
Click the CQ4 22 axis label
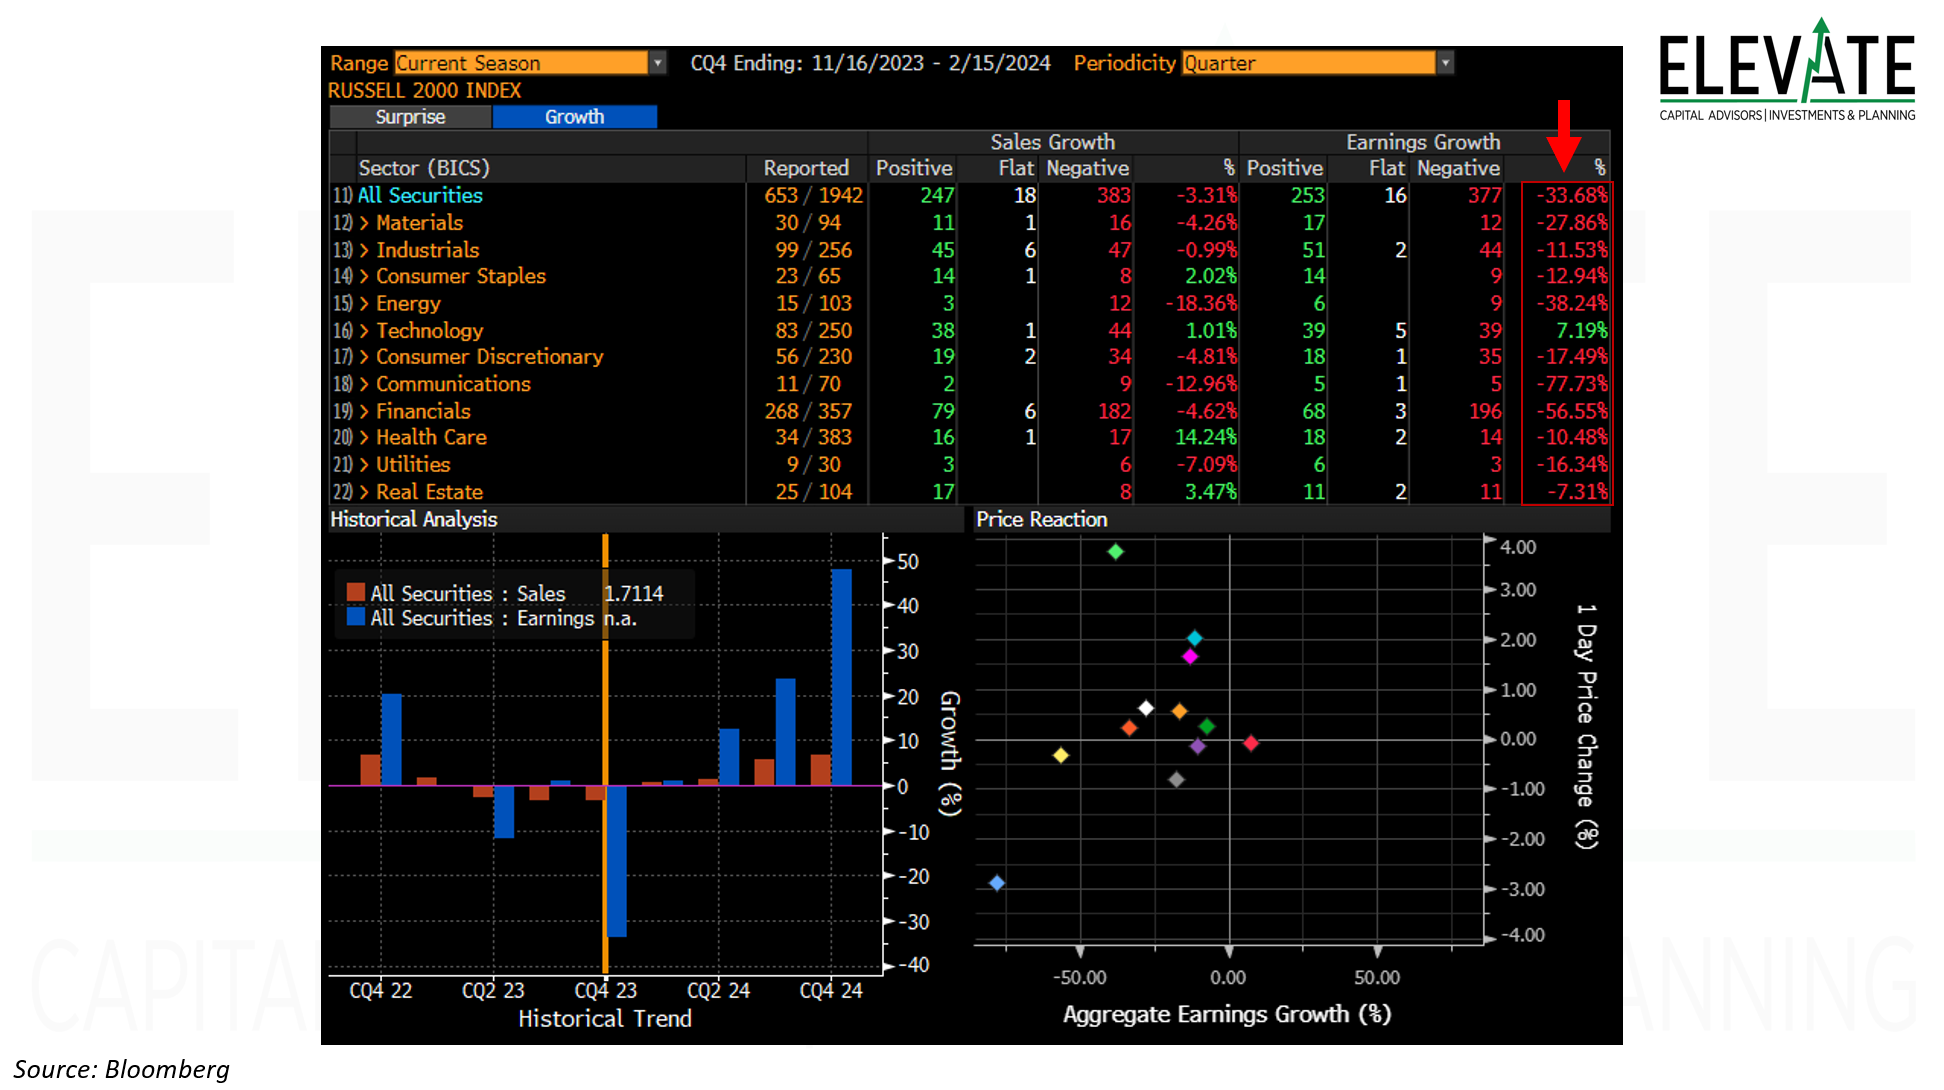click(x=380, y=990)
